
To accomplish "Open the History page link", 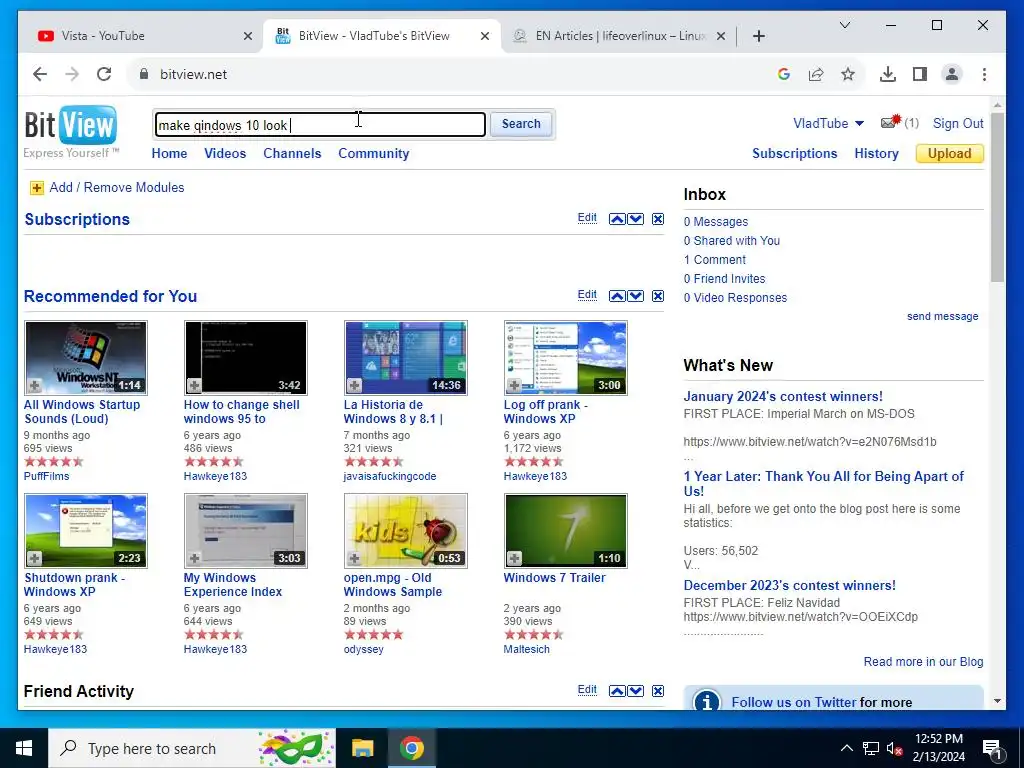I will (x=876, y=153).
